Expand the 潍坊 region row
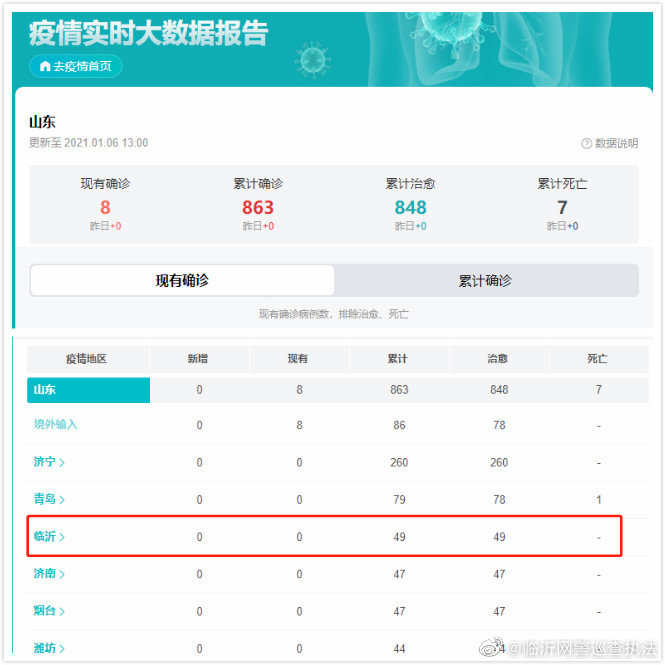Viewport: 665px width, 665px height. (49, 648)
